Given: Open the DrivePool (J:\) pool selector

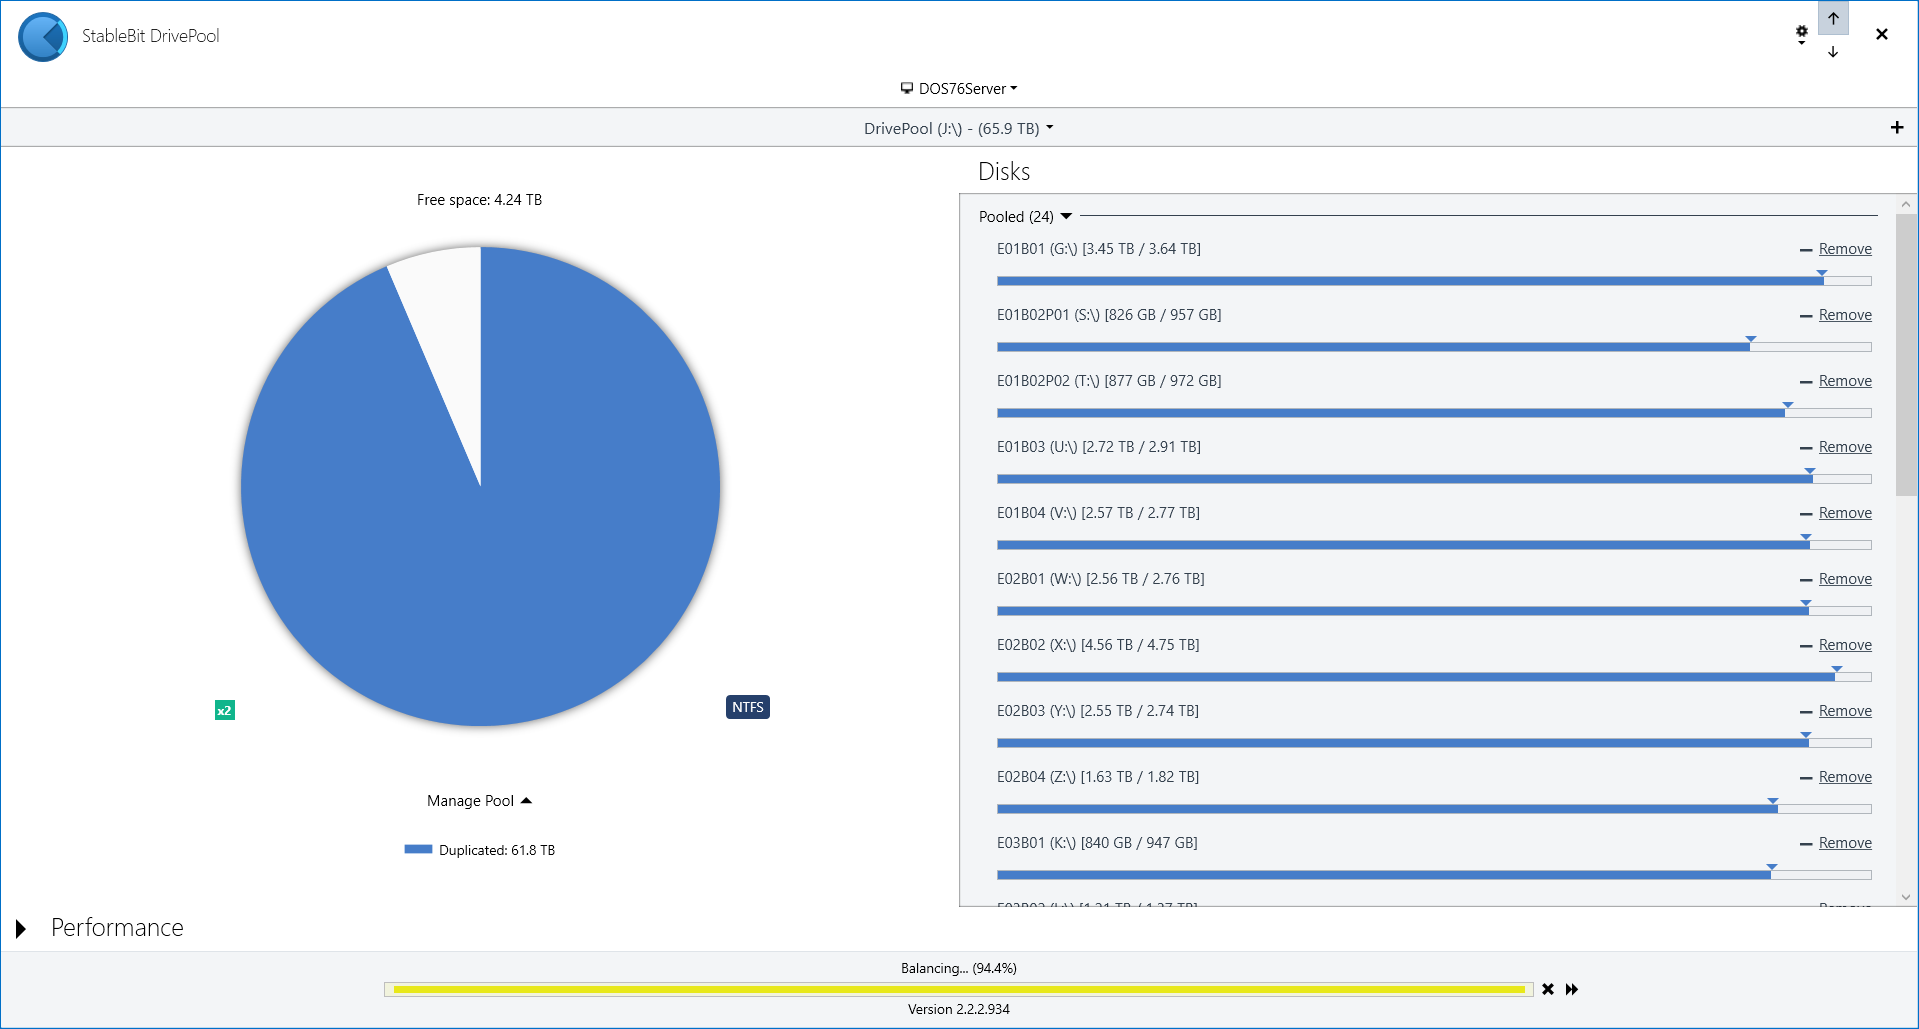Looking at the screenshot, I should coord(959,128).
